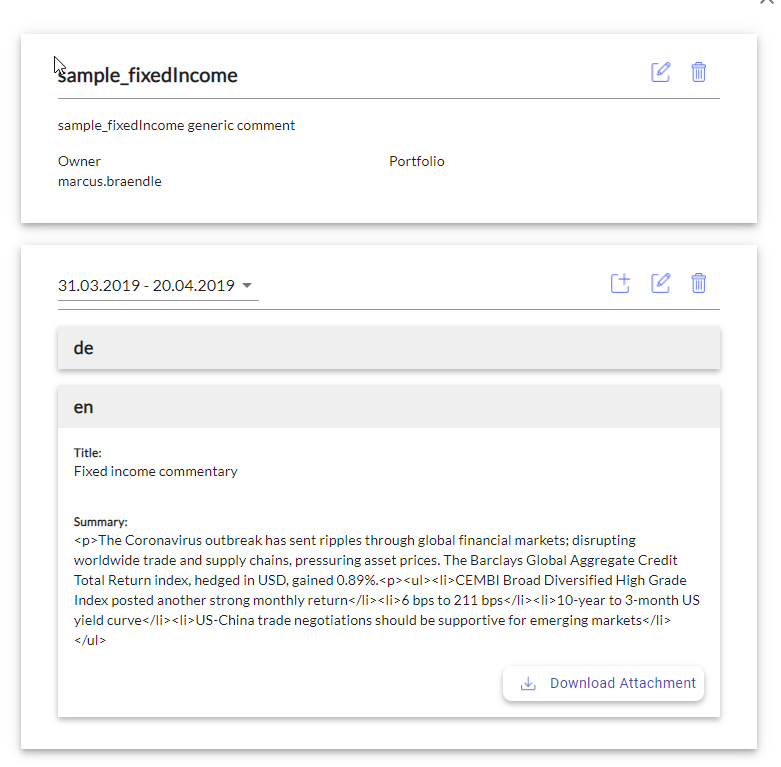Collapse the "en" language section

(x=388, y=408)
